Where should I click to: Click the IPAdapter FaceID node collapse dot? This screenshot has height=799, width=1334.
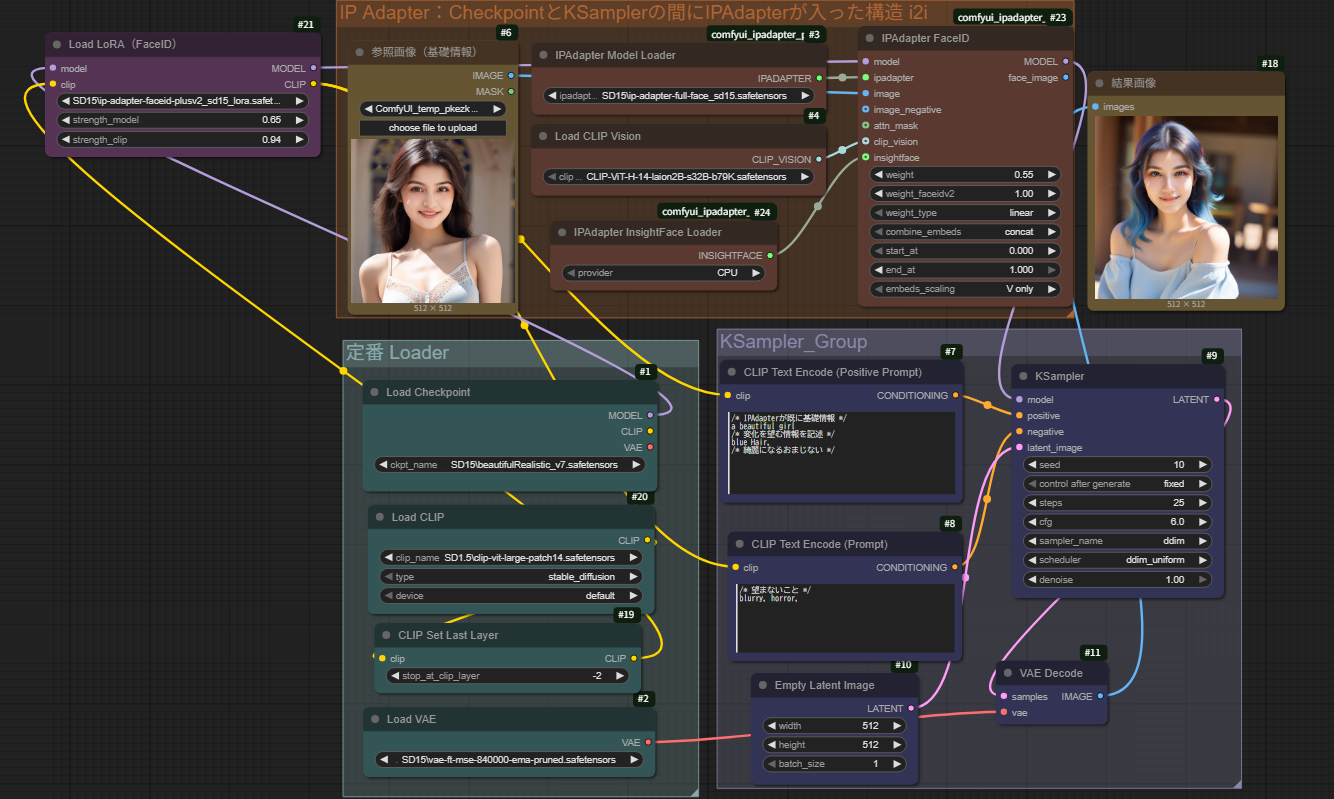(873, 39)
